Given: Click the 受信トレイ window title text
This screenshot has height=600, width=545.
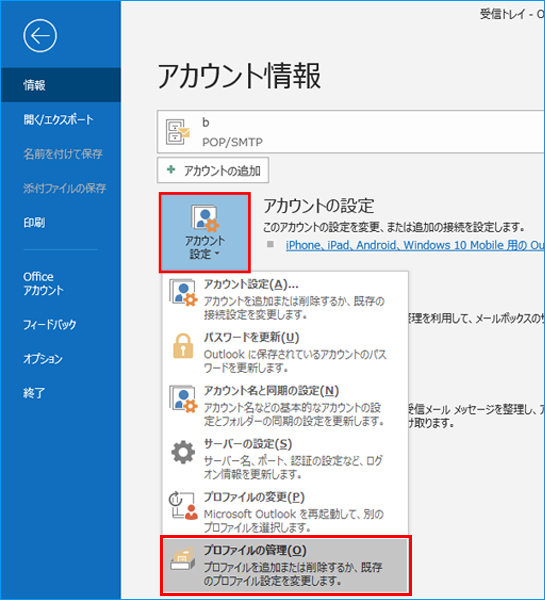Looking at the screenshot, I should pyautogui.click(x=512, y=14).
